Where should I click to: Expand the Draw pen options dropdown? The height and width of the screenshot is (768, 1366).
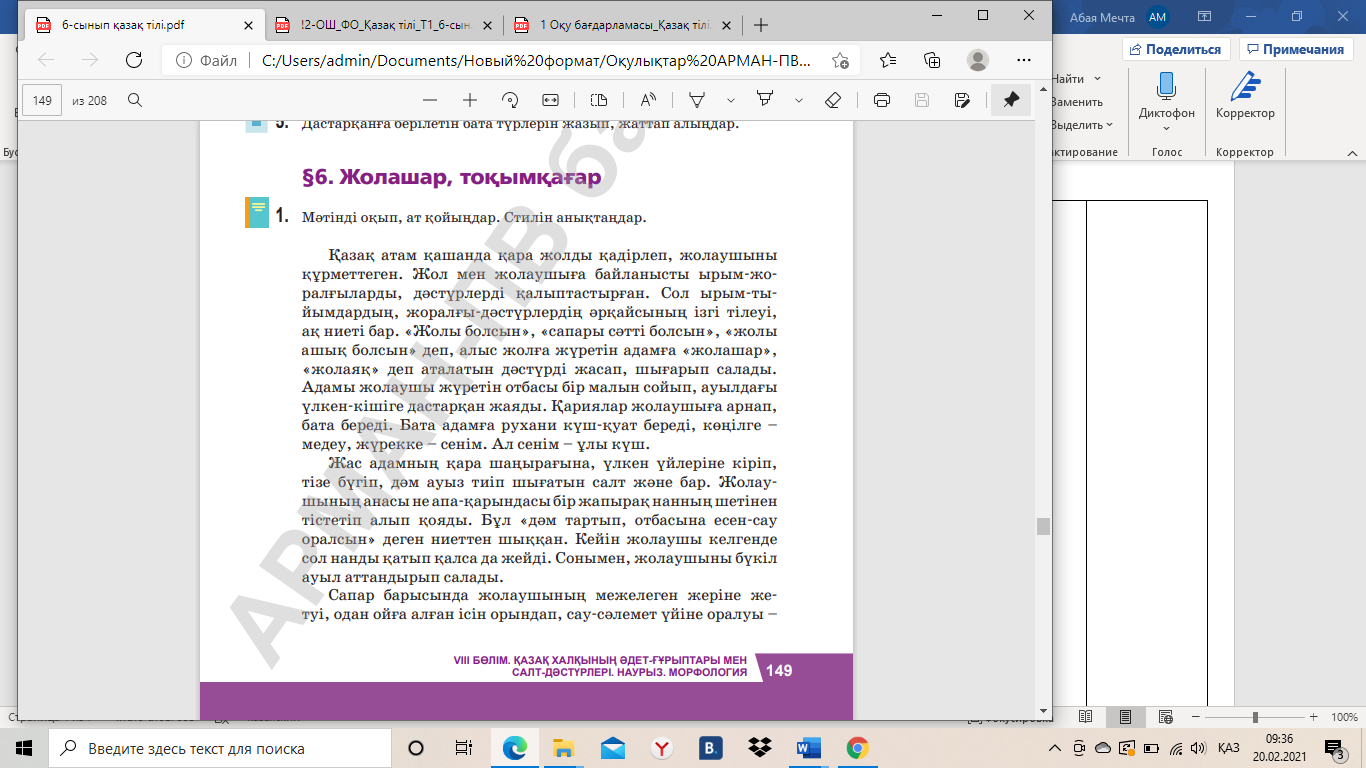coord(731,100)
